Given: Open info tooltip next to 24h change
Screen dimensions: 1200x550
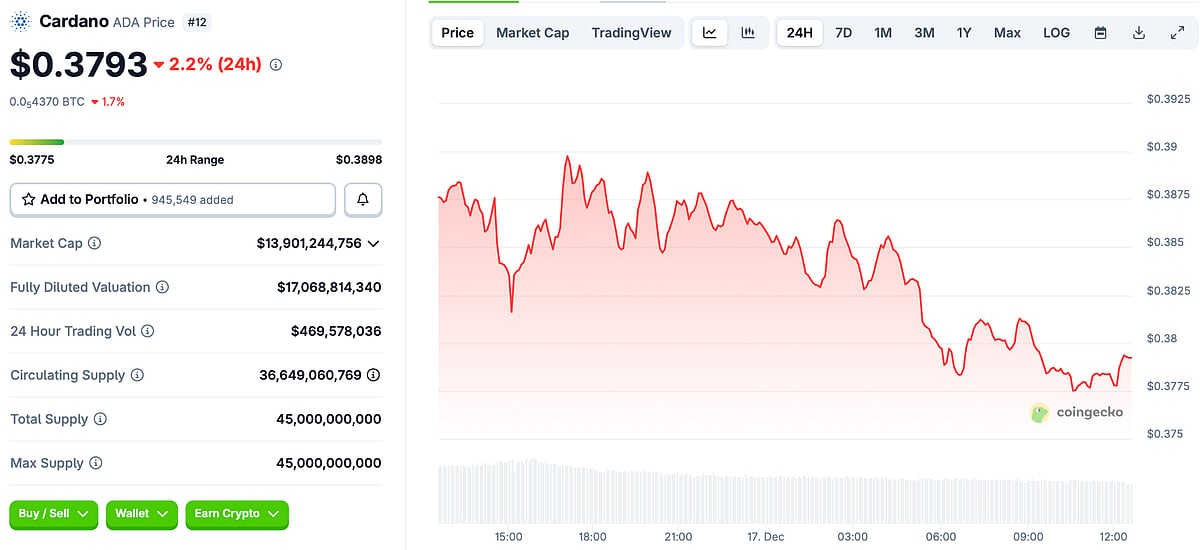Looking at the screenshot, I should tap(276, 64).
